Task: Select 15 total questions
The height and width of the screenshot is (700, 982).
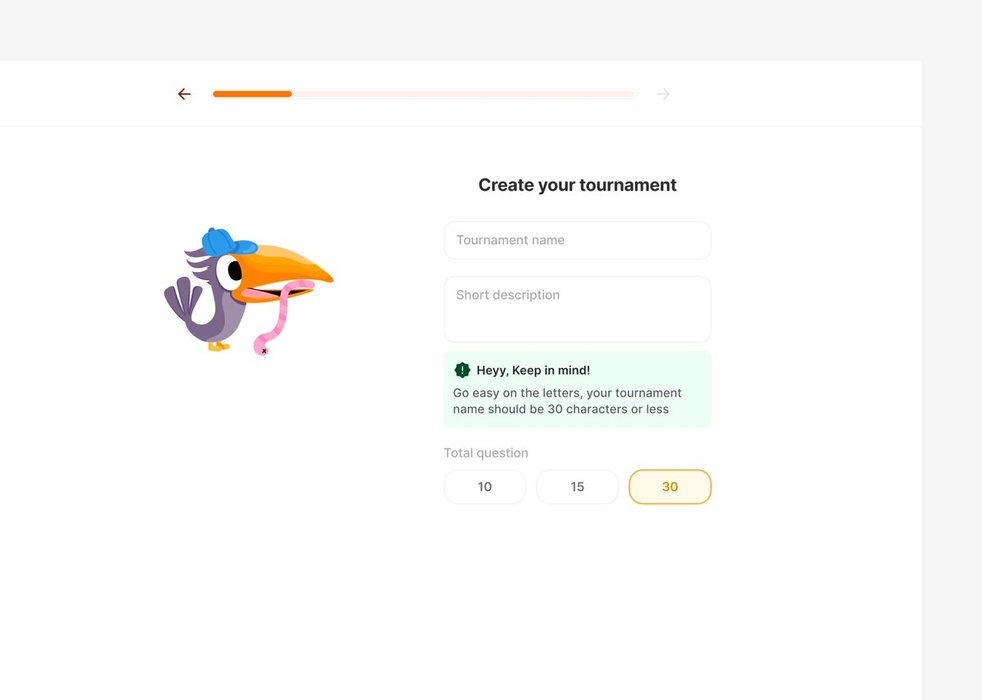Action: [x=577, y=486]
